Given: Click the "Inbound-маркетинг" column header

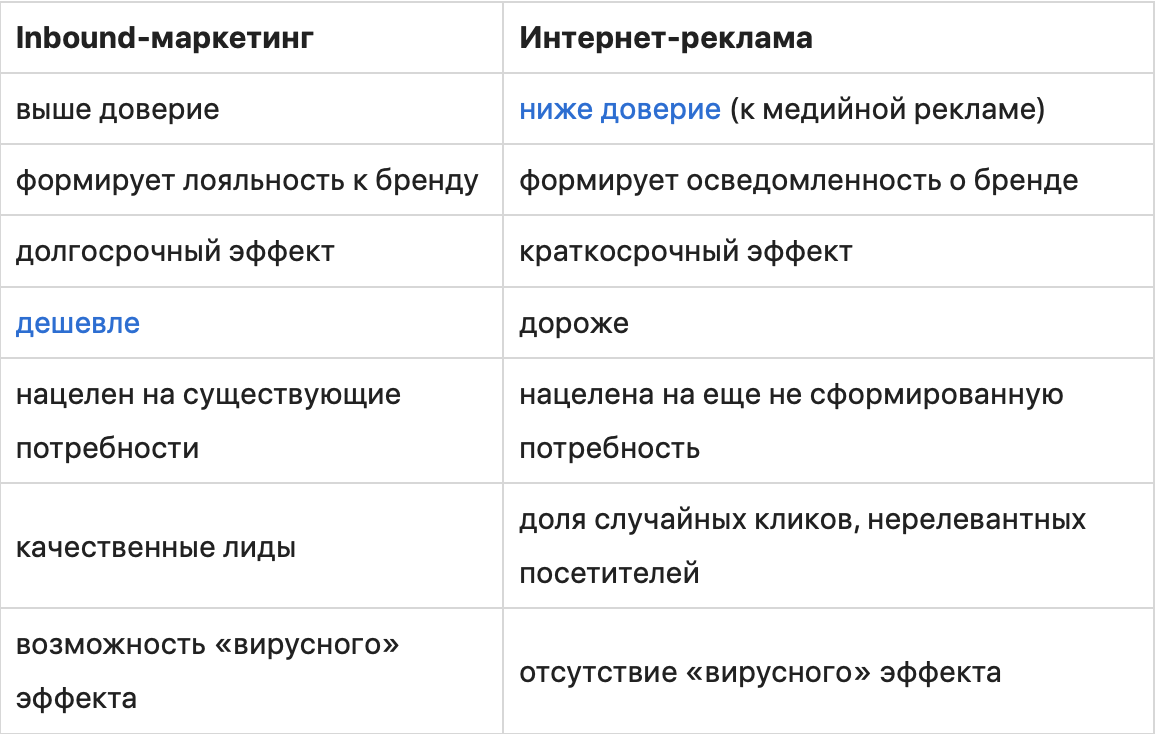Looking at the screenshot, I should point(165,37).
